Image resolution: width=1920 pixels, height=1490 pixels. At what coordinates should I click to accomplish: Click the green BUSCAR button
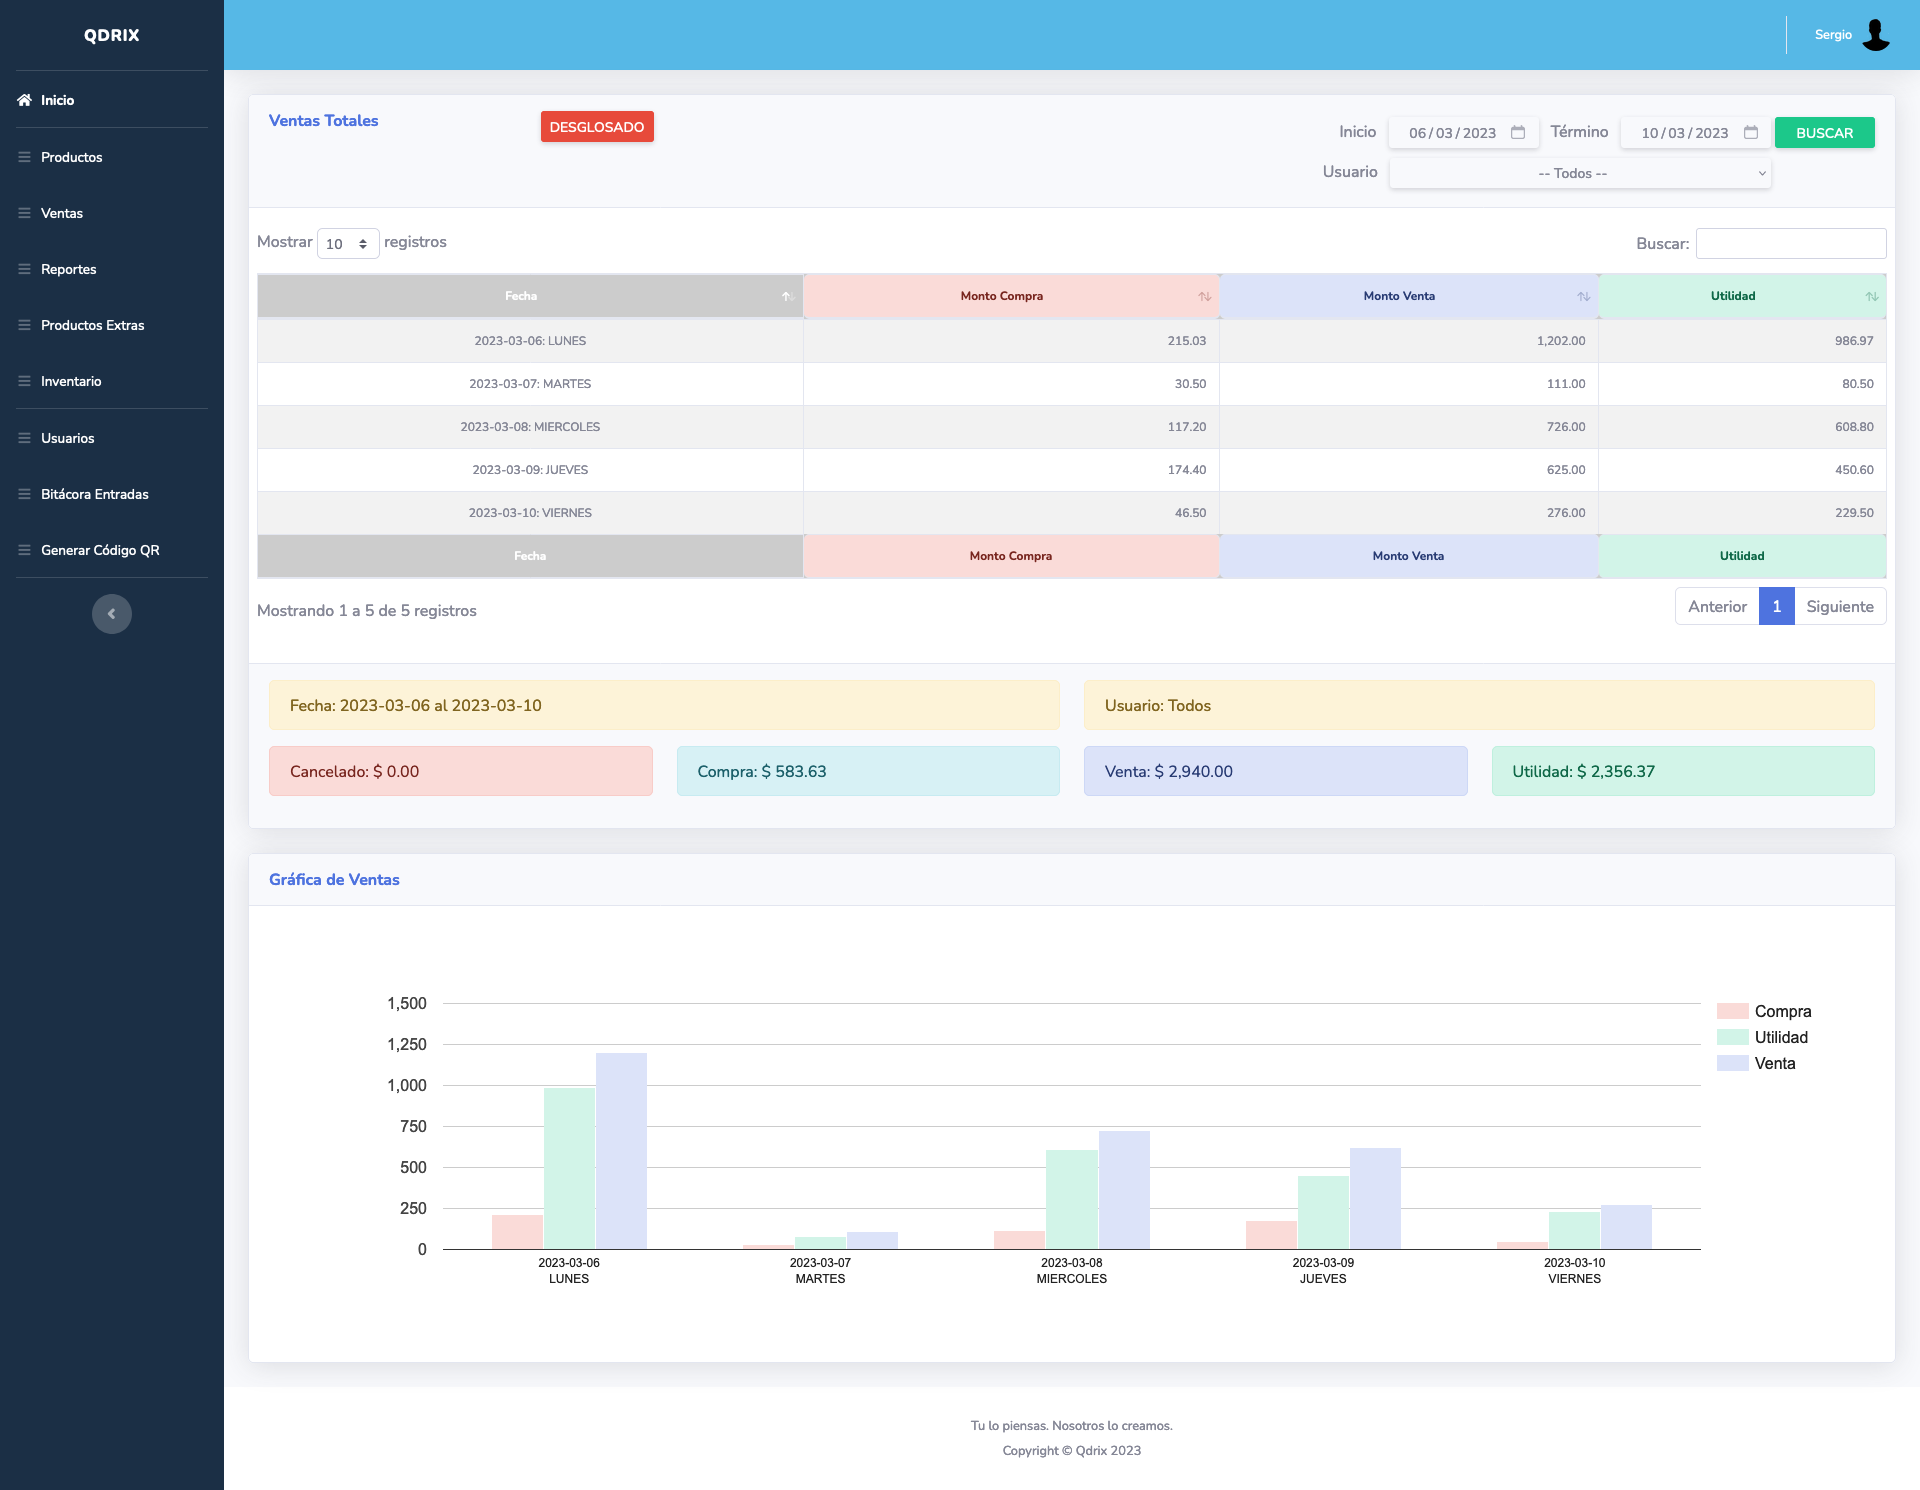point(1824,133)
